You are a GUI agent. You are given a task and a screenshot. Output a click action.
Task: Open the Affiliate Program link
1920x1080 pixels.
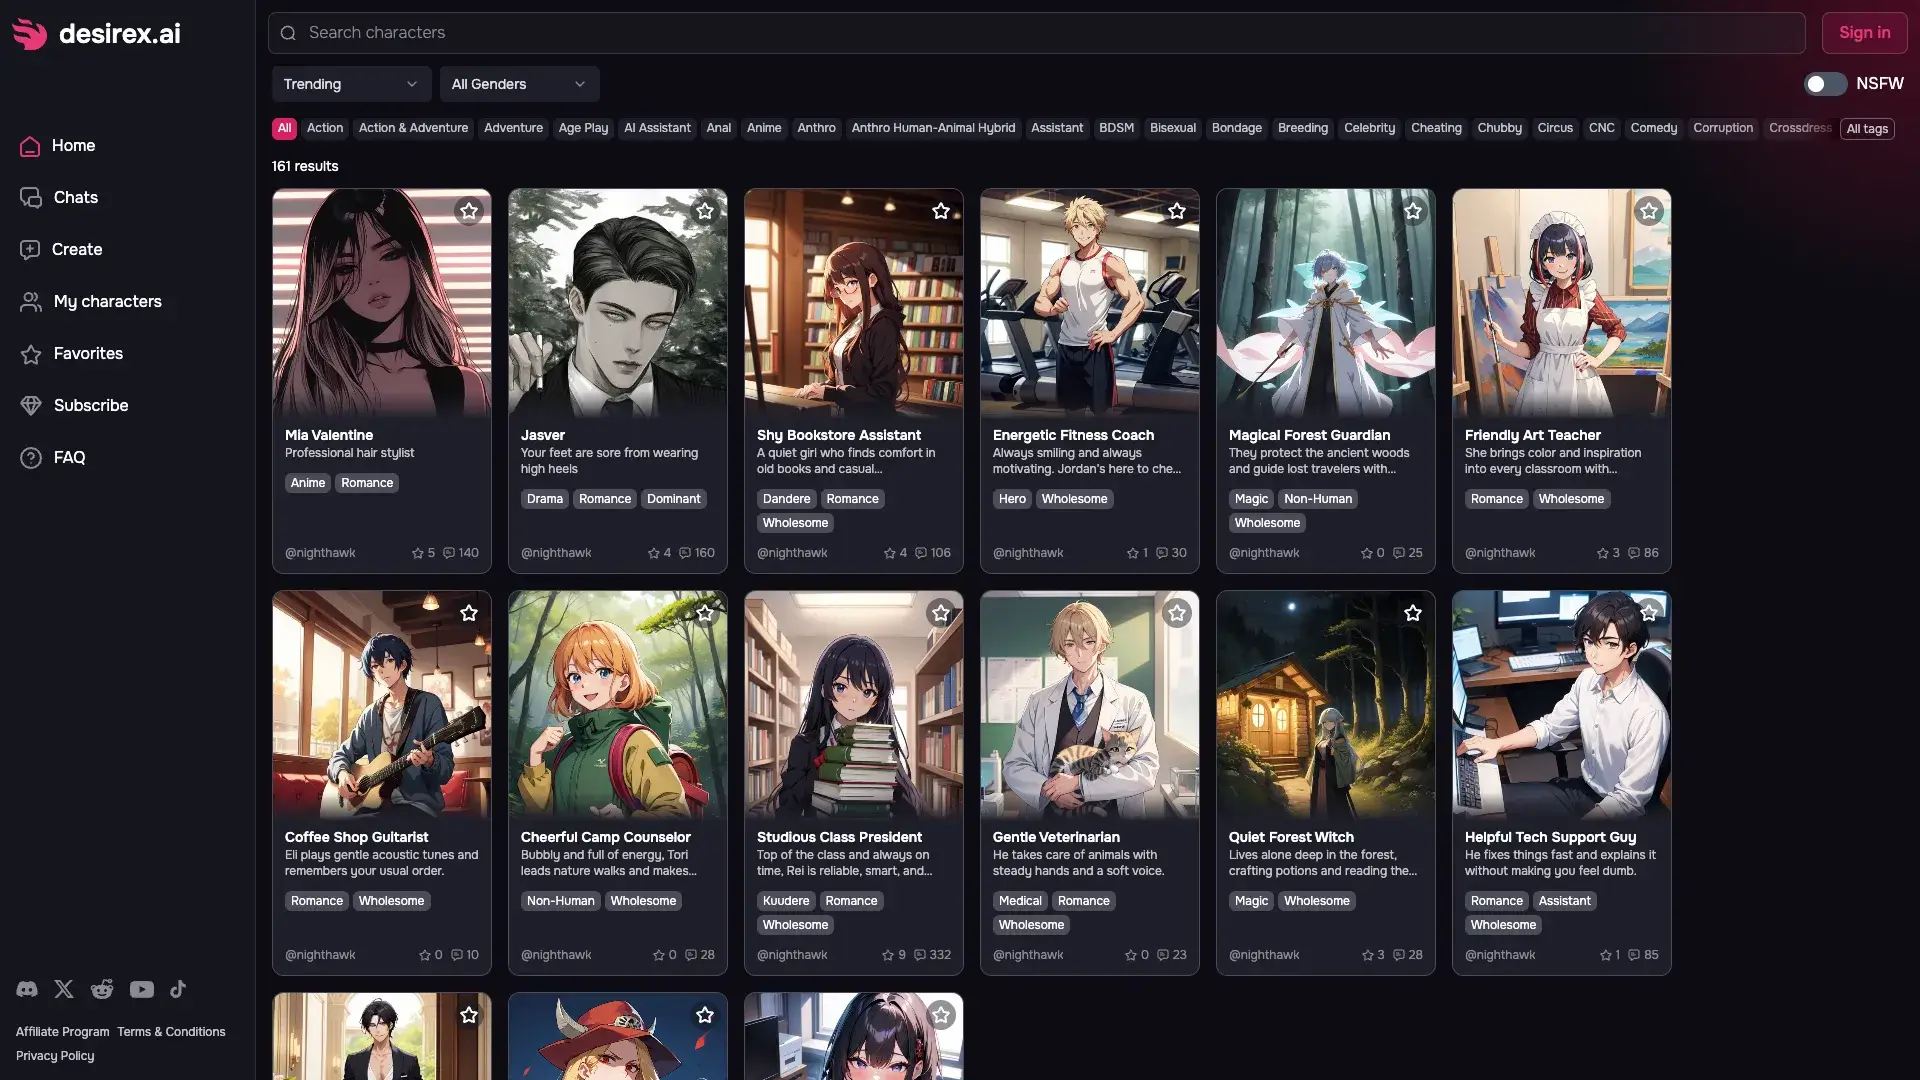click(61, 1031)
